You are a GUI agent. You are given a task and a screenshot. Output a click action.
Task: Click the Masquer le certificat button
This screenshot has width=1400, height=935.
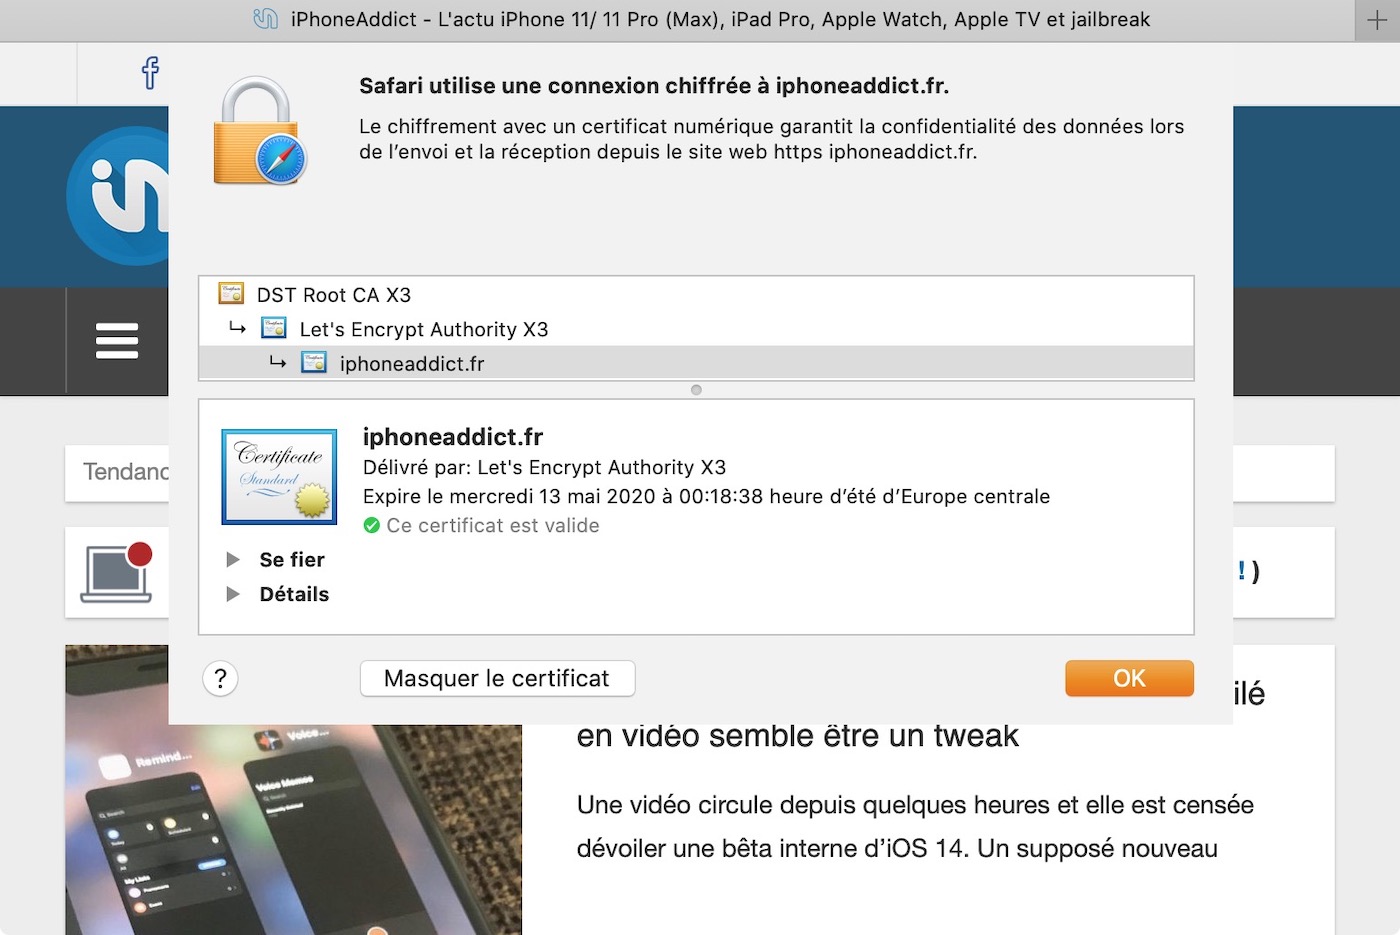pyautogui.click(x=497, y=678)
